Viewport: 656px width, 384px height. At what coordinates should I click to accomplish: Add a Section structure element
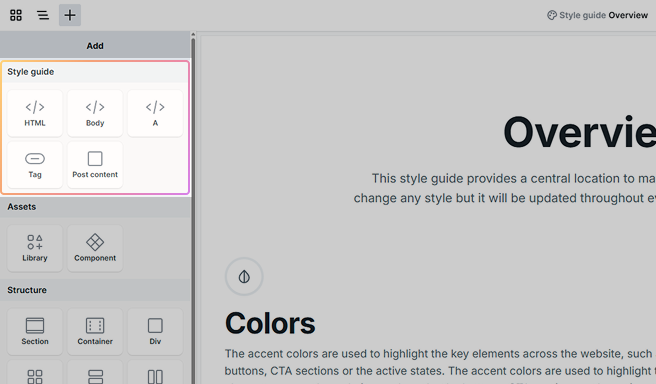pyautogui.click(x=35, y=331)
